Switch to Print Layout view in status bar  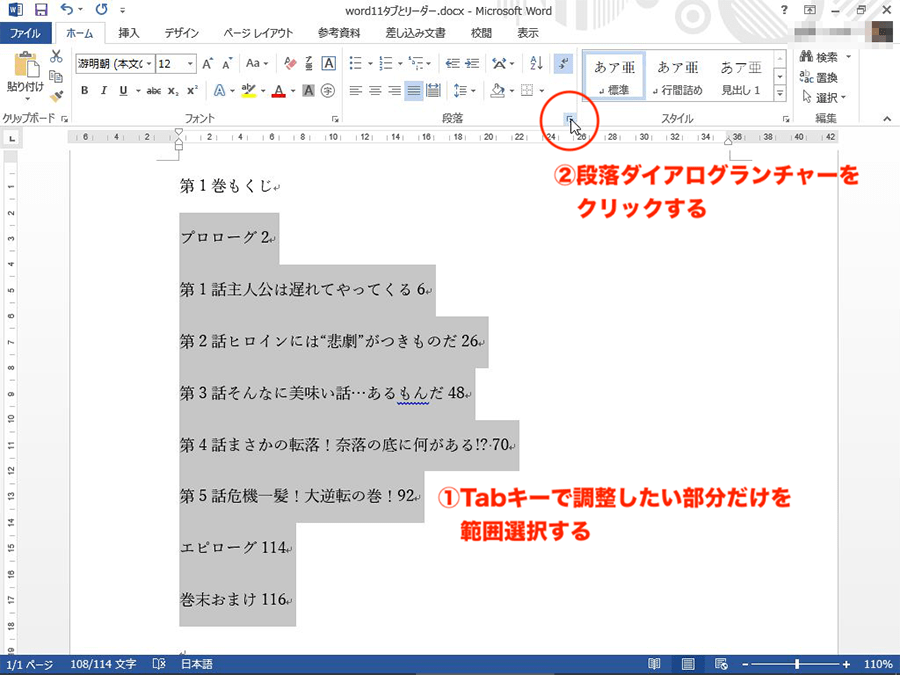pyautogui.click(x=688, y=664)
